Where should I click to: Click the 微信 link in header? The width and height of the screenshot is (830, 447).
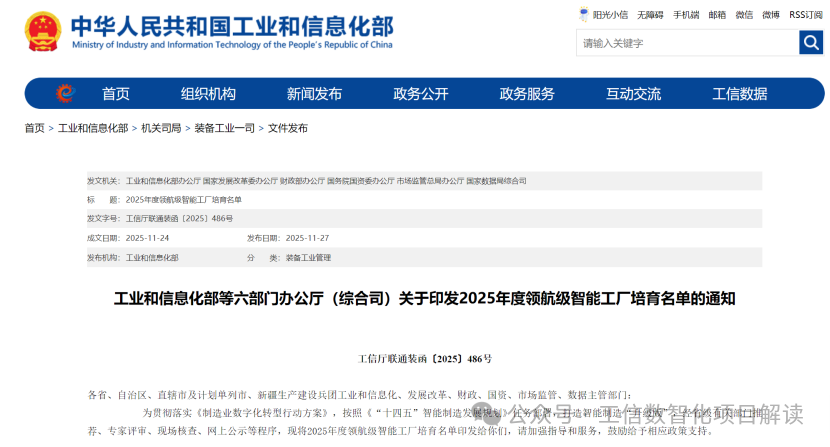[x=744, y=15]
